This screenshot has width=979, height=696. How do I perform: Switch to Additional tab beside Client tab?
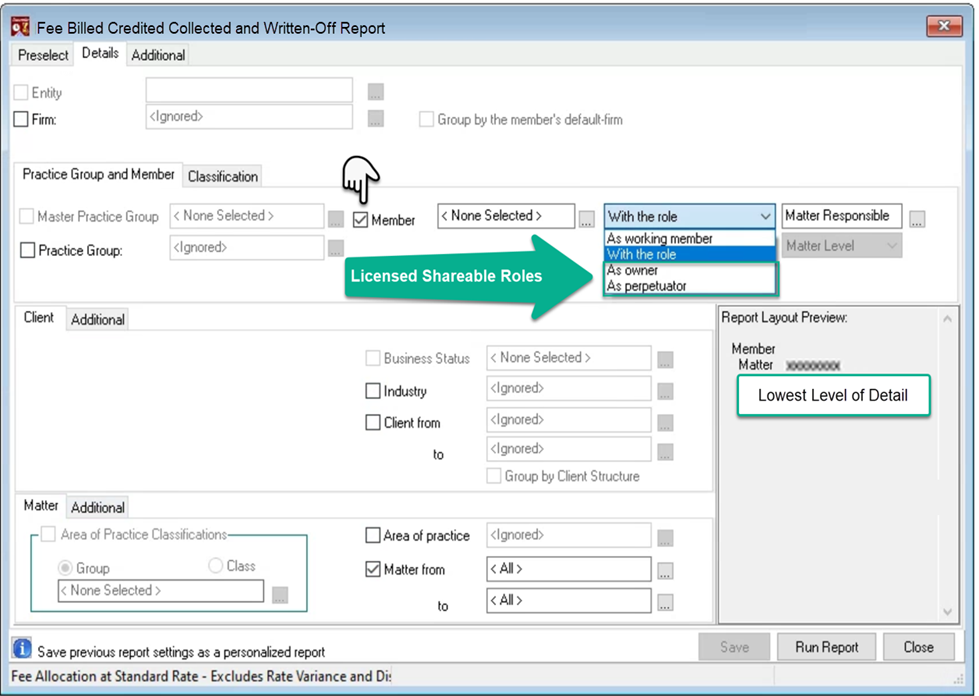(x=97, y=320)
